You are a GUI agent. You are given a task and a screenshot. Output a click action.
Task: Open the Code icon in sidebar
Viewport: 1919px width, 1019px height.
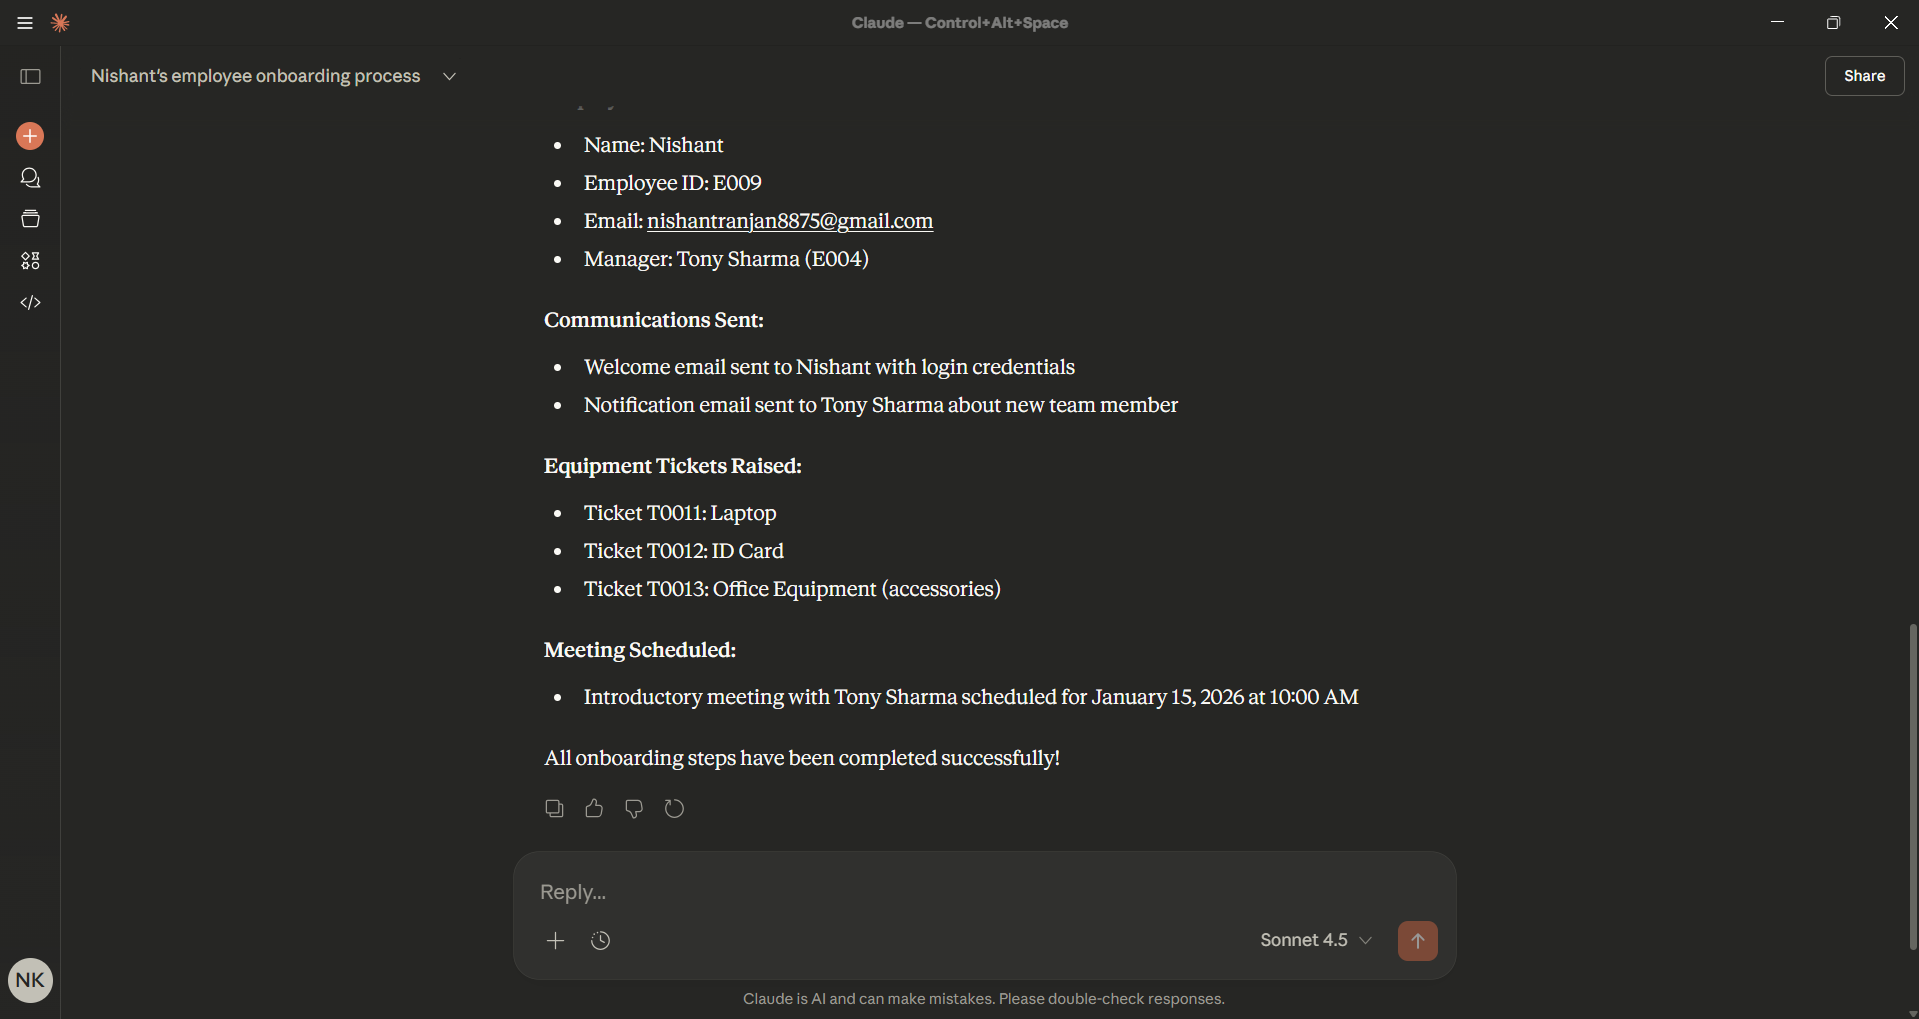(30, 303)
